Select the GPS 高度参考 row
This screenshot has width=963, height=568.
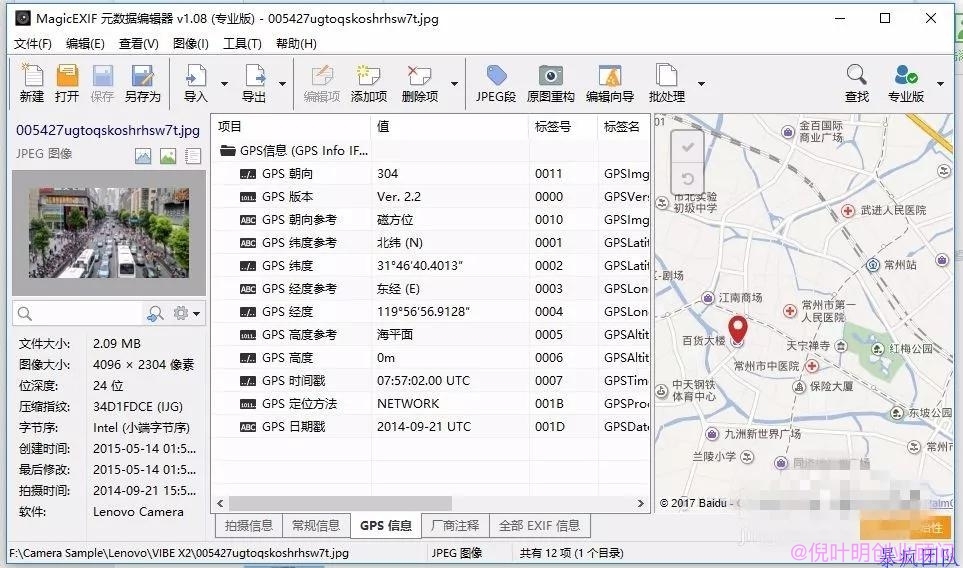(x=431, y=335)
